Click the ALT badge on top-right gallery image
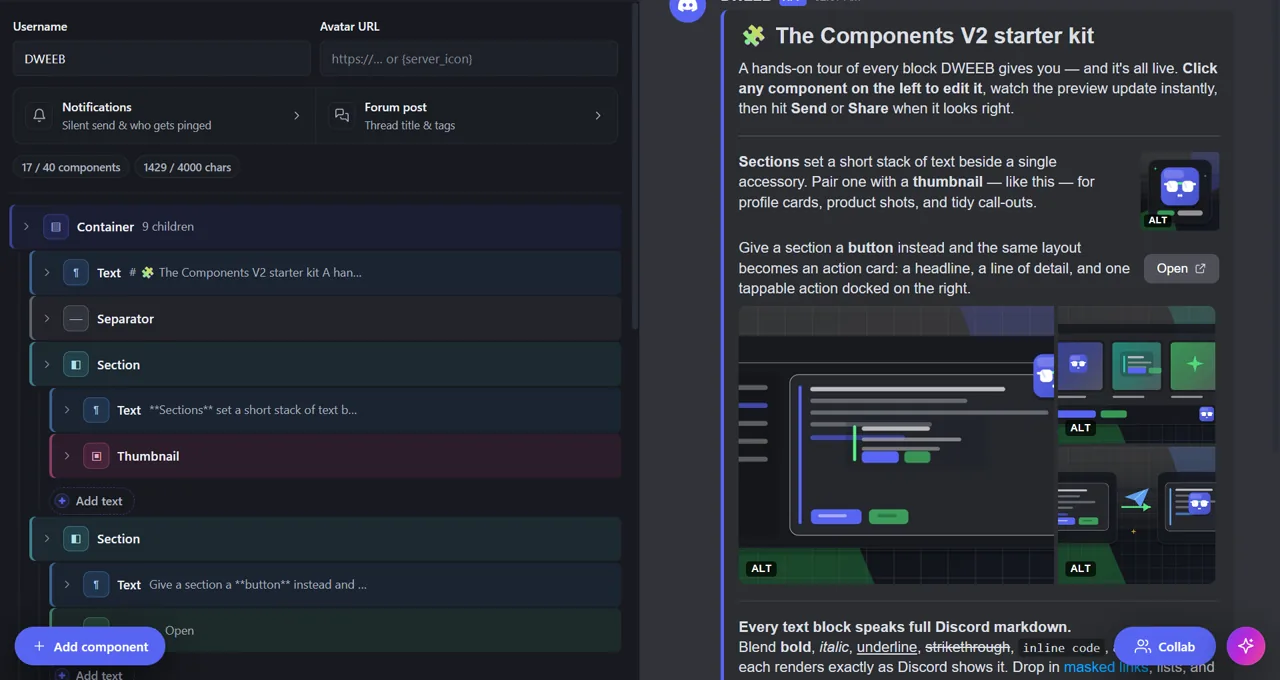The image size is (1280, 680). tap(1081, 428)
